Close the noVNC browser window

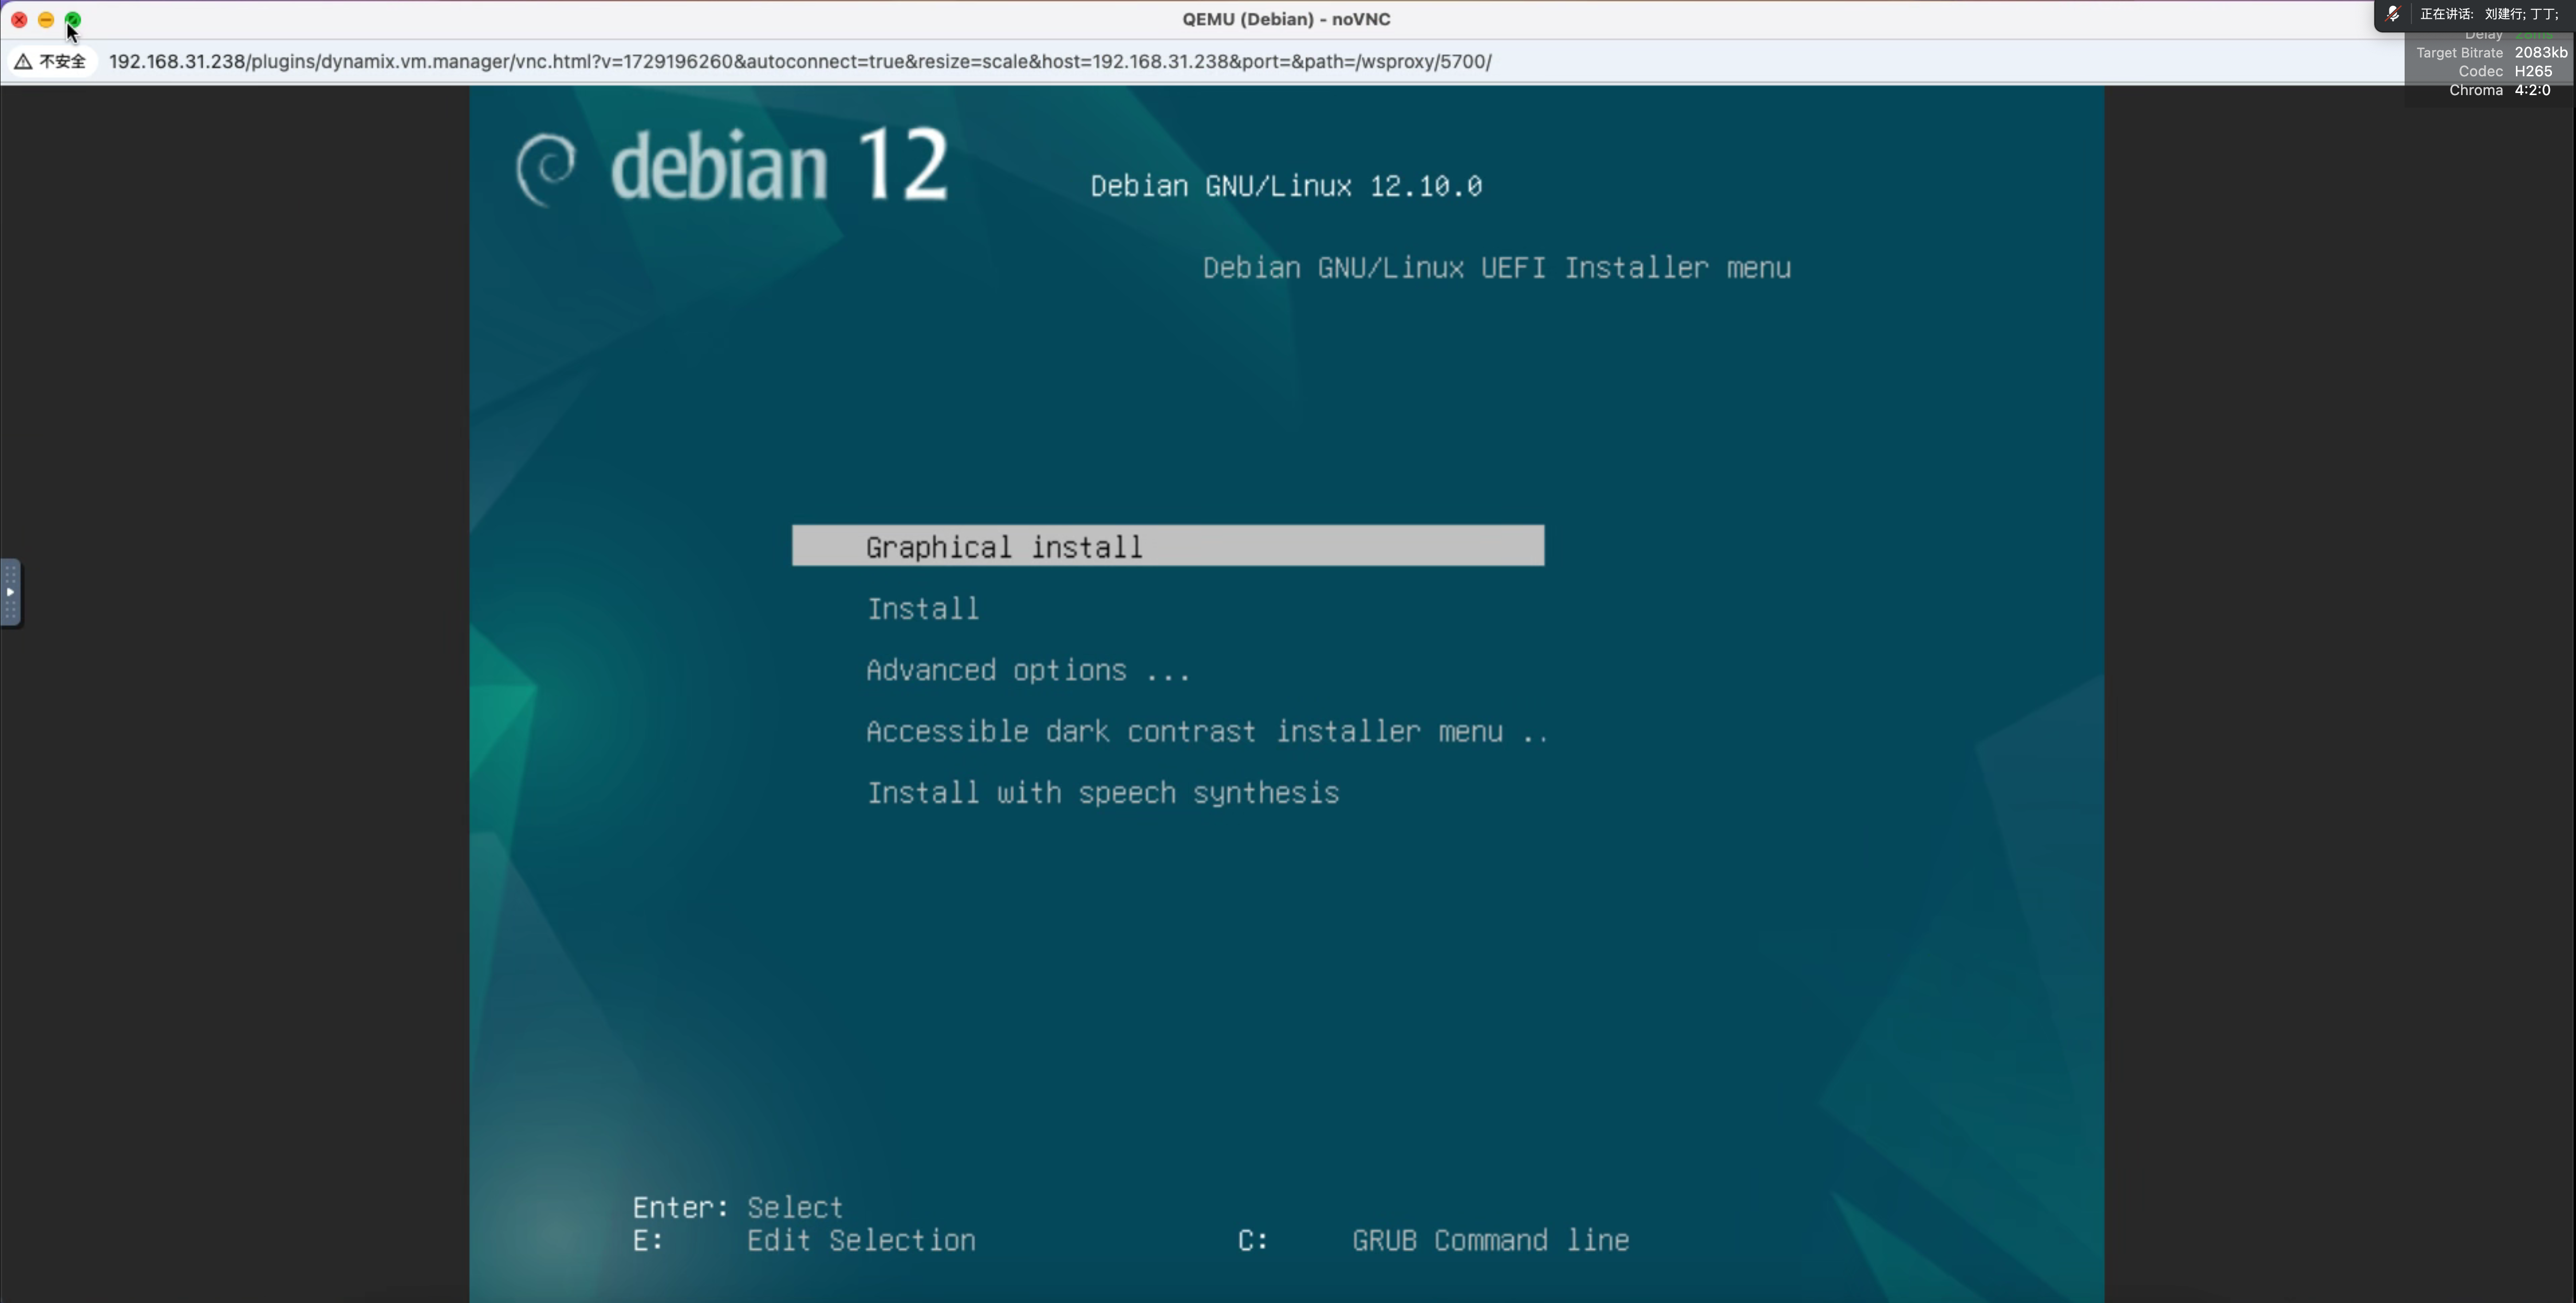pyautogui.click(x=19, y=19)
